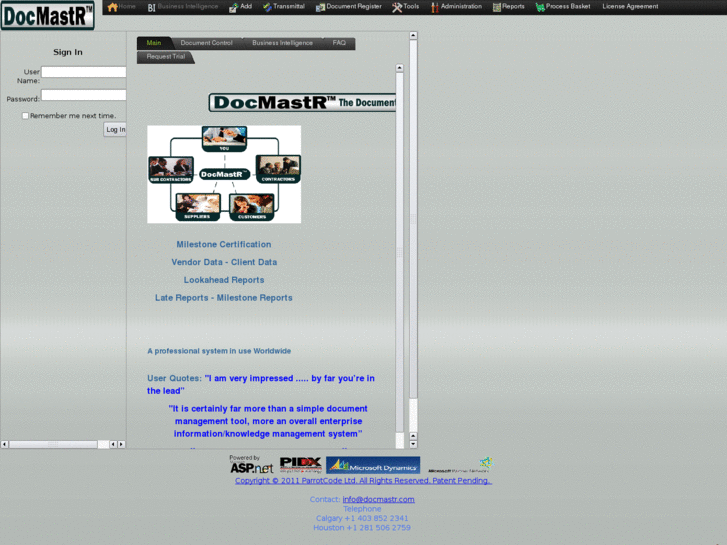Click the Lookahead Reports text
This screenshot has height=545, width=727.
(224, 280)
